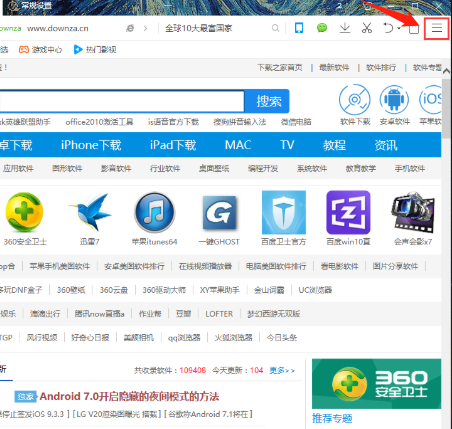Open 搜狗拼音输入法 hot search link
Viewport: 452px width, 429px height.
(x=240, y=122)
